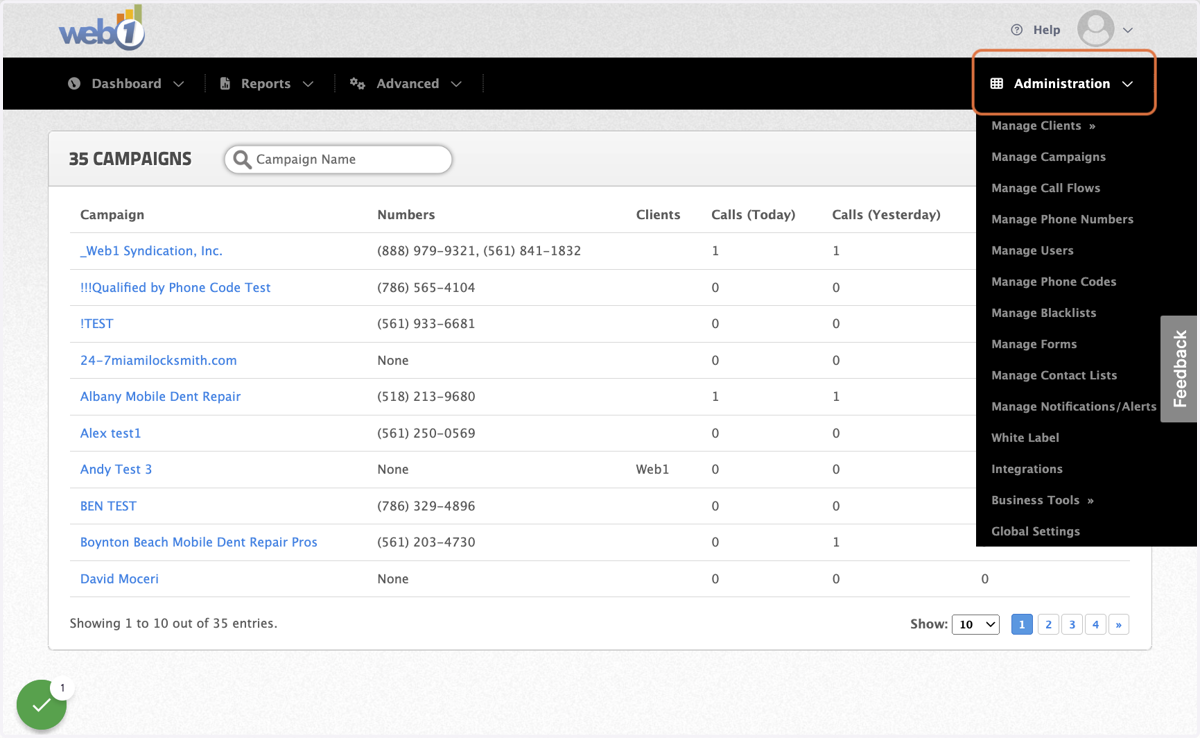The image size is (1200, 738).
Task: Click the Web1 logo
Action: point(102,28)
